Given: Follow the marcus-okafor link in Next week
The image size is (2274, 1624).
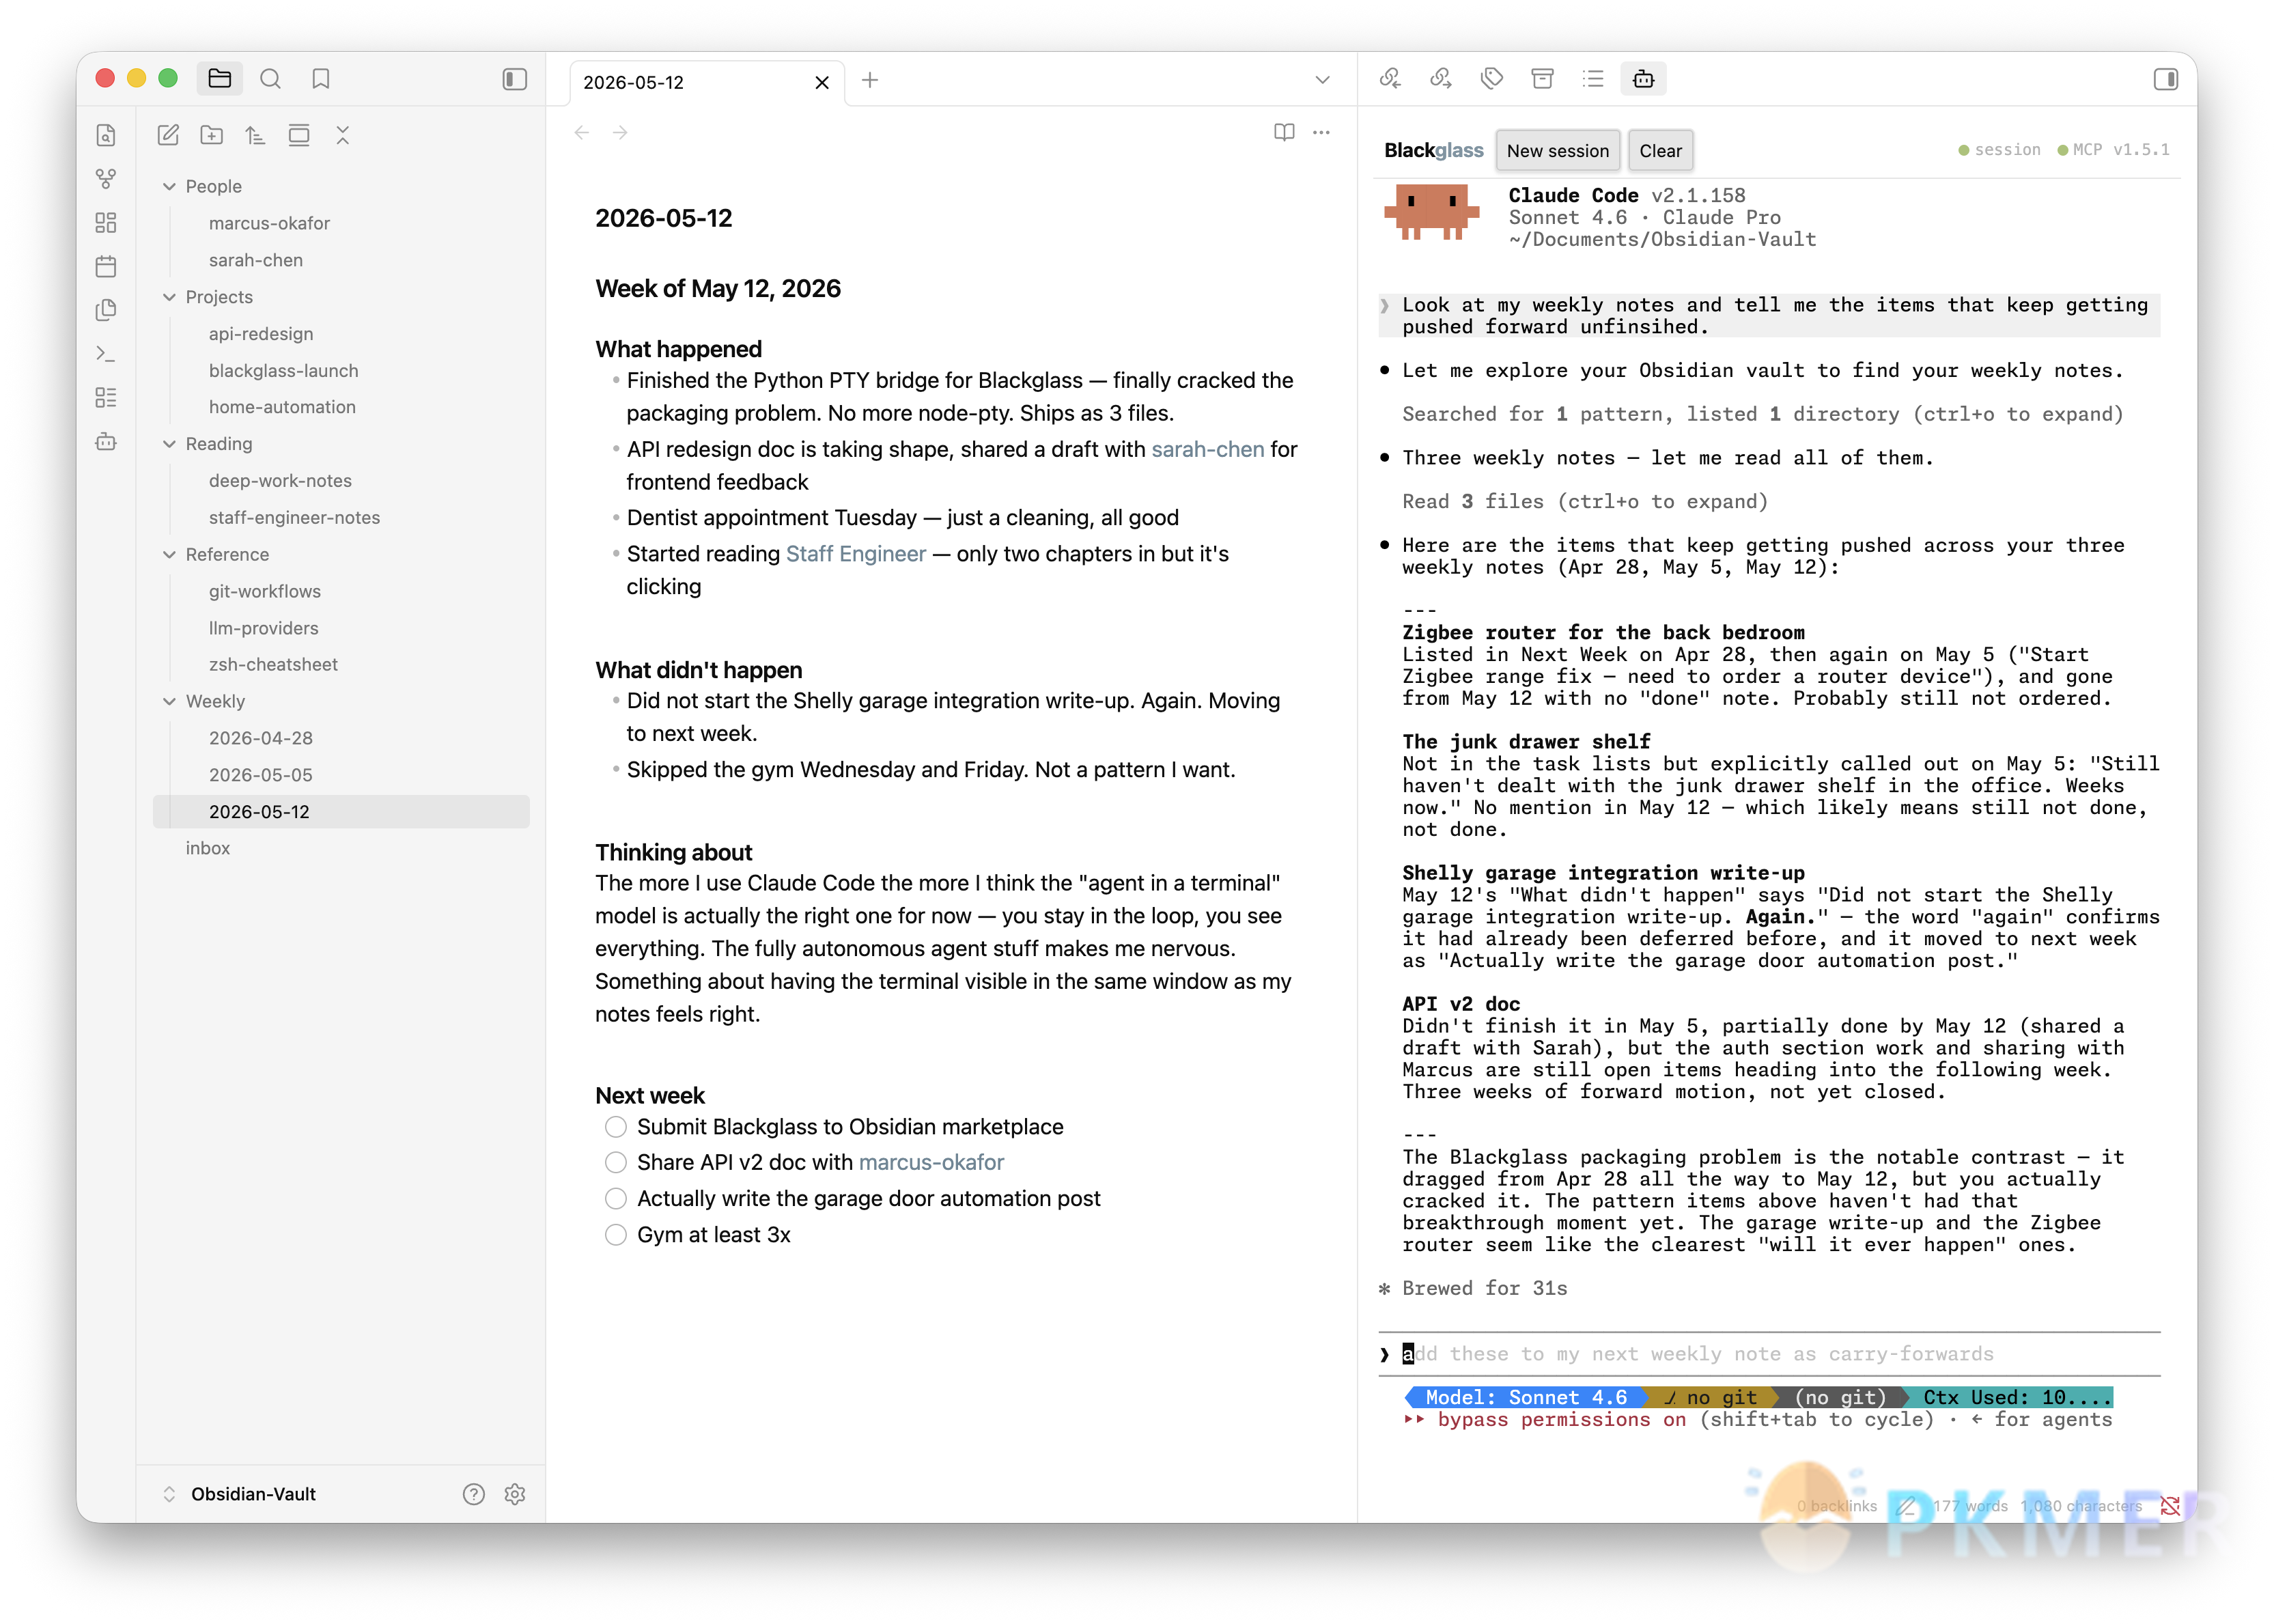Looking at the screenshot, I should 931,1163.
